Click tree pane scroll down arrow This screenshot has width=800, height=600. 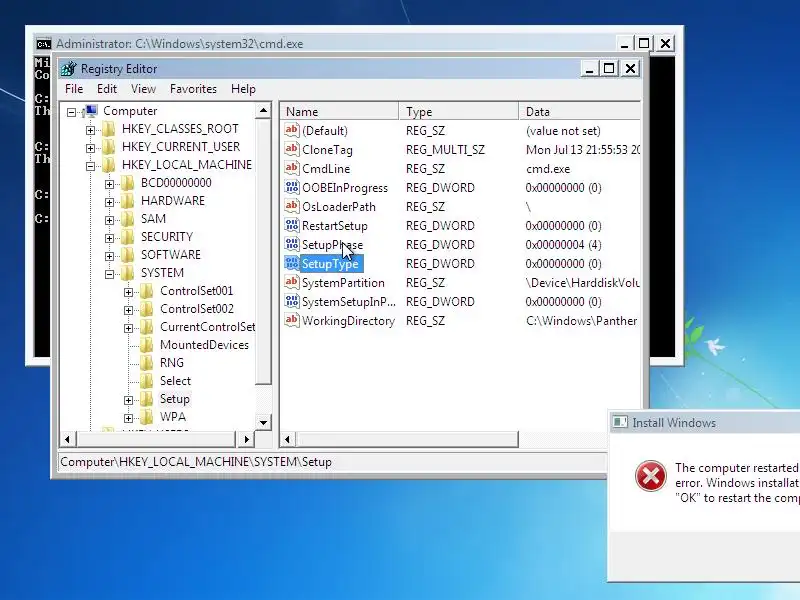pyautogui.click(x=263, y=422)
